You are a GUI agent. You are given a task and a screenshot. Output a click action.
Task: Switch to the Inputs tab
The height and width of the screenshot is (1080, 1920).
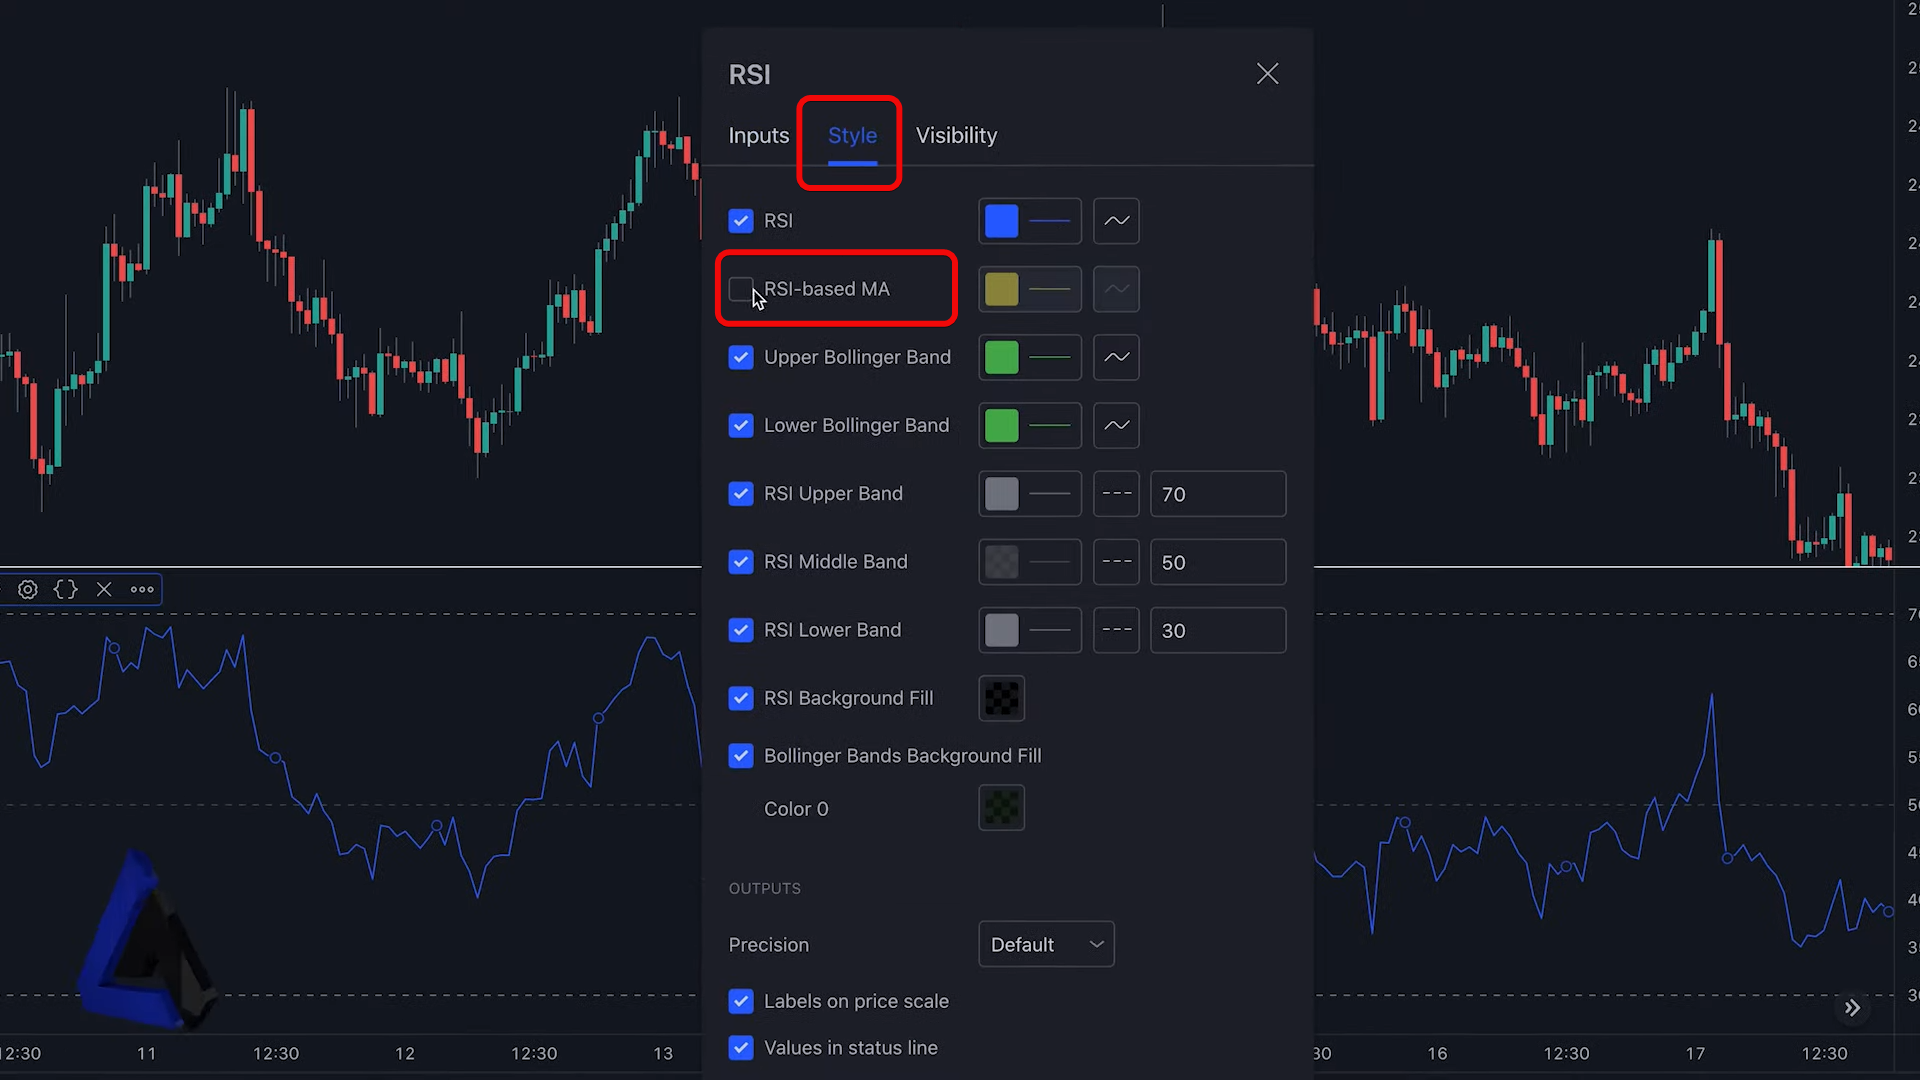[x=758, y=136]
